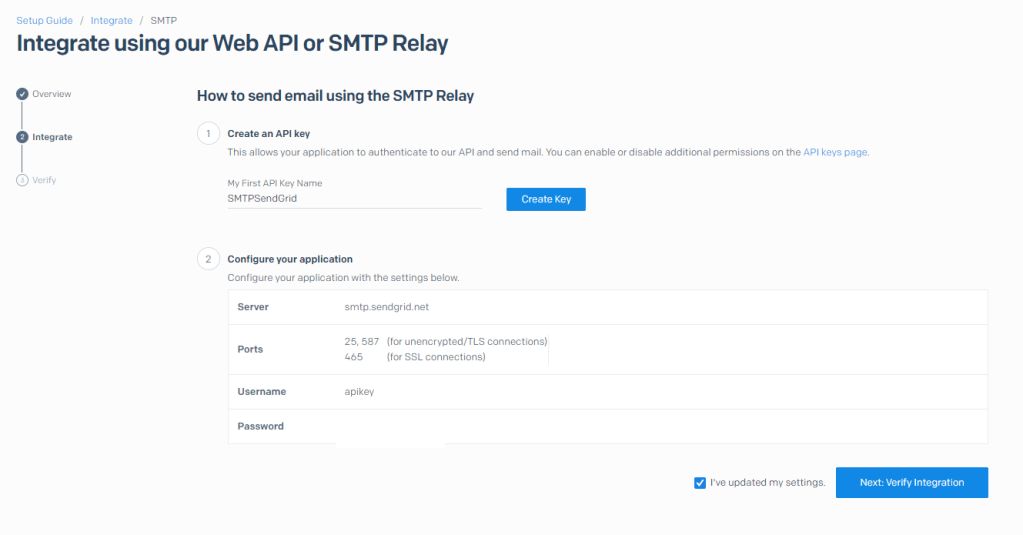
Task: Select the Integrate step label in the sidebar
Action: pos(52,137)
